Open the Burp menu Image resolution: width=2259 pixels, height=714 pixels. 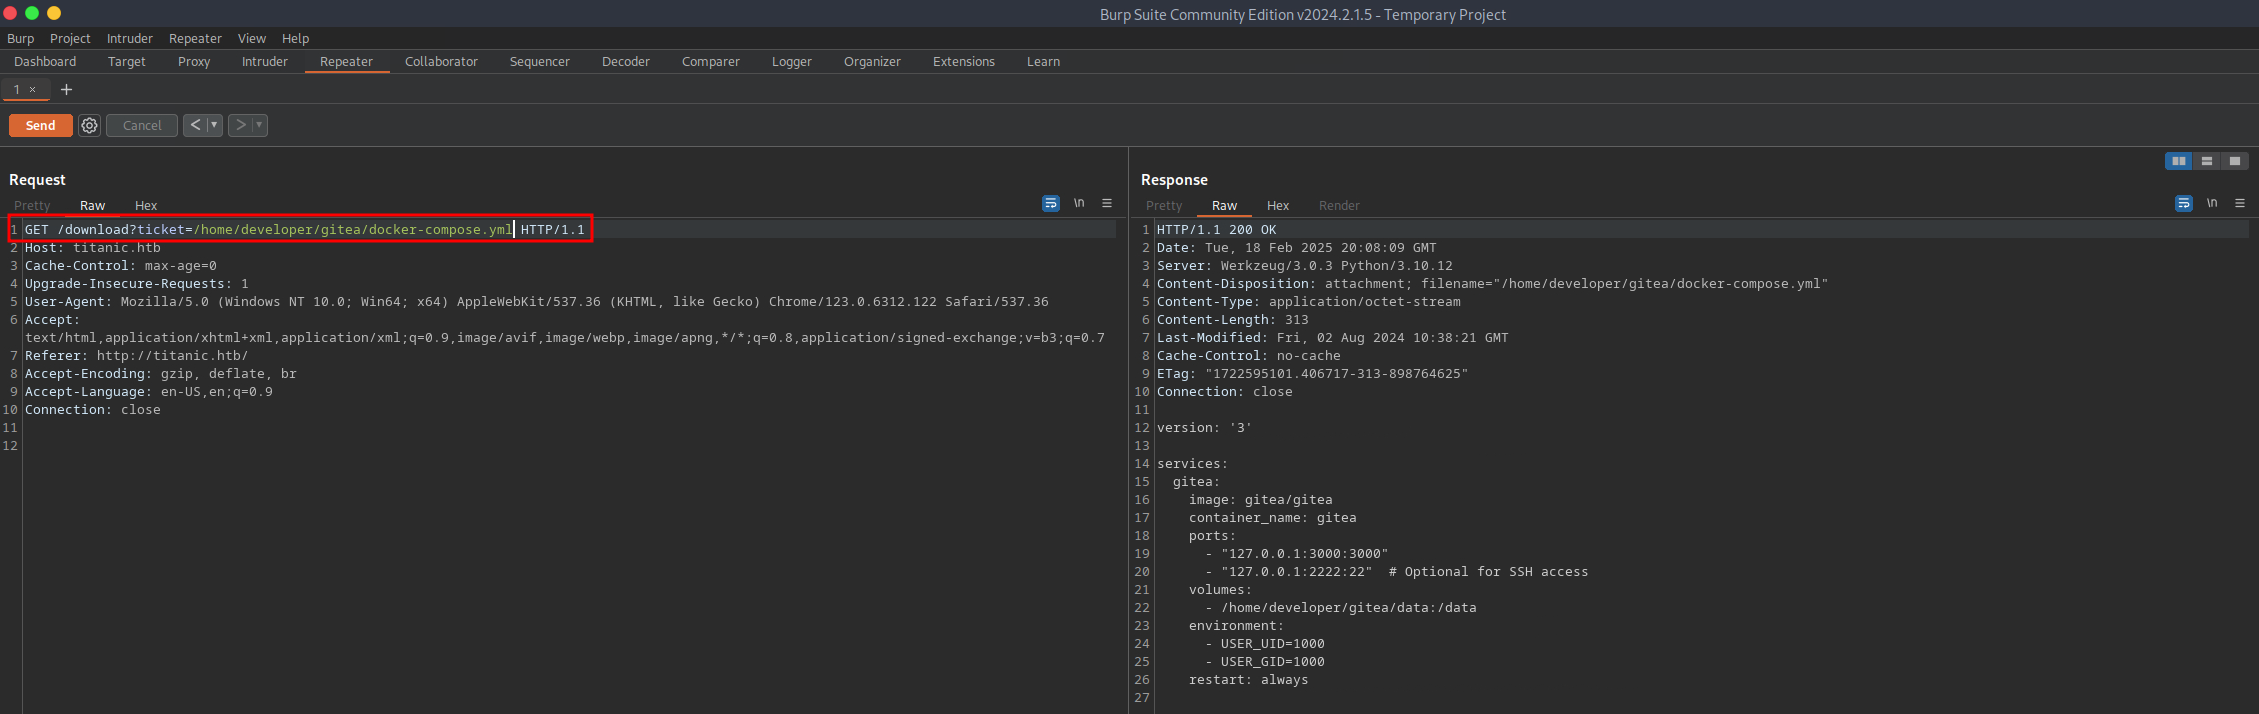pos(20,38)
